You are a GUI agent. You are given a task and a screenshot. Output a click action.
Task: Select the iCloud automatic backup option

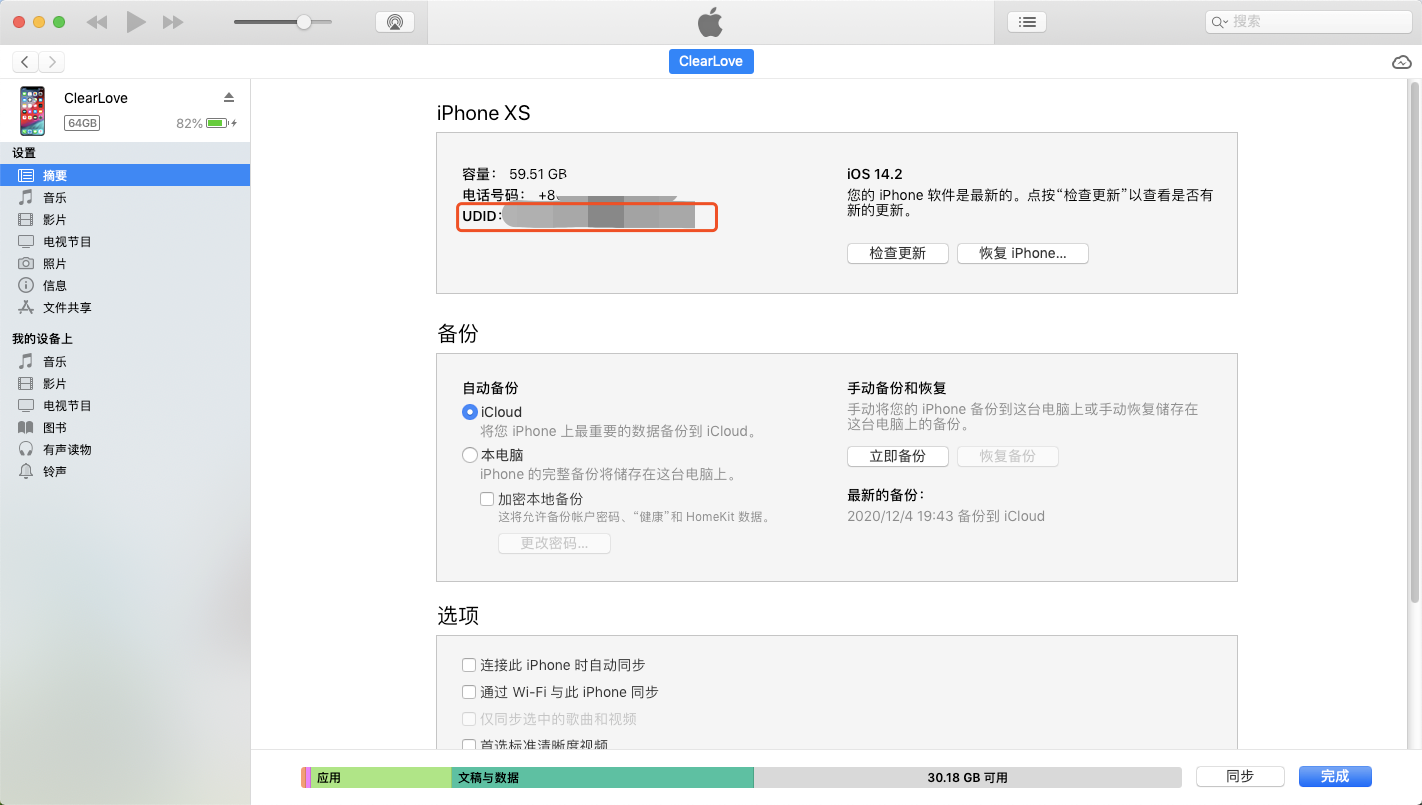coord(470,412)
